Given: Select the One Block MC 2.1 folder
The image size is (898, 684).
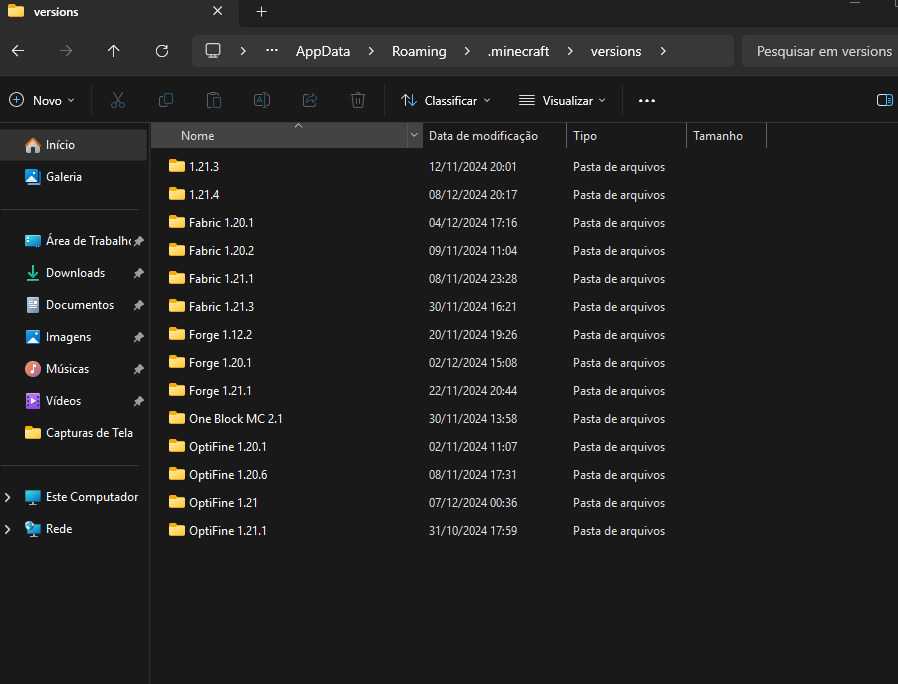Looking at the screenshot, I should coord(225,419).
